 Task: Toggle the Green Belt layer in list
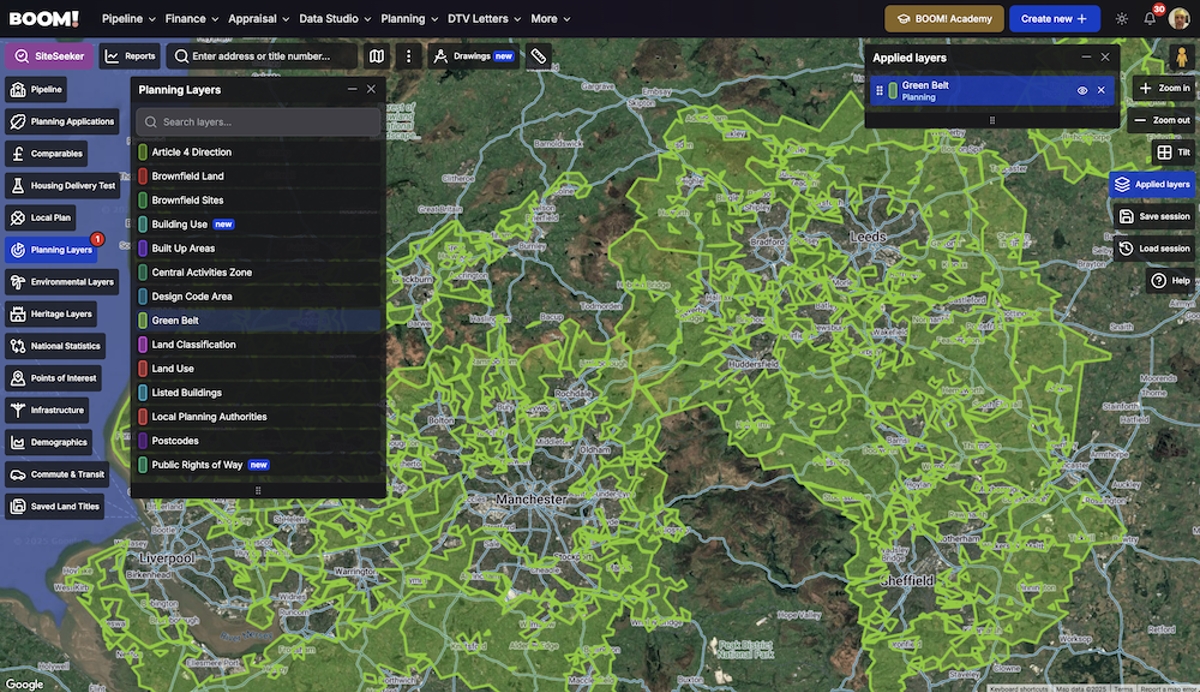[258, 320]
